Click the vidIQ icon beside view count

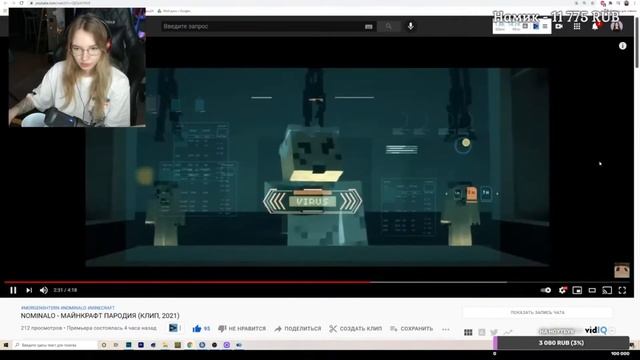click(x=173, y=328)
